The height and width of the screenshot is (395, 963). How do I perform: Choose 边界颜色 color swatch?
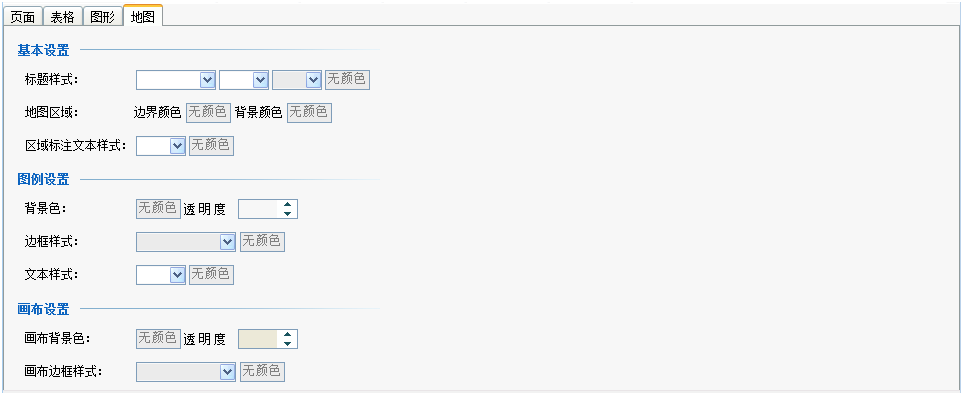coord(208,112)
